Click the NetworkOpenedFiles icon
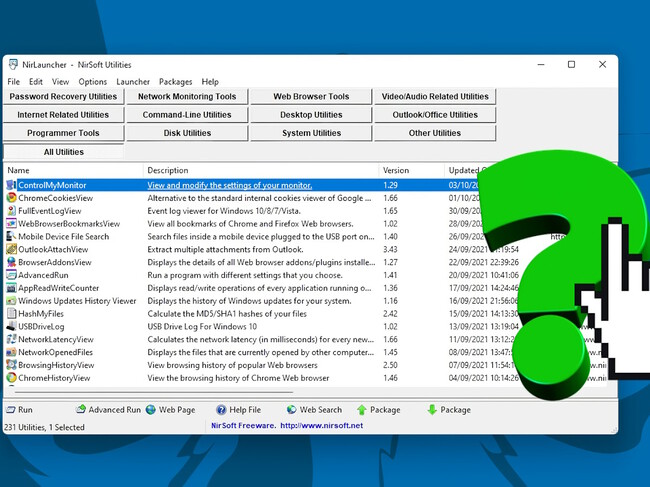The height and width of the screenshot is (487, 650). pos(11,352)
